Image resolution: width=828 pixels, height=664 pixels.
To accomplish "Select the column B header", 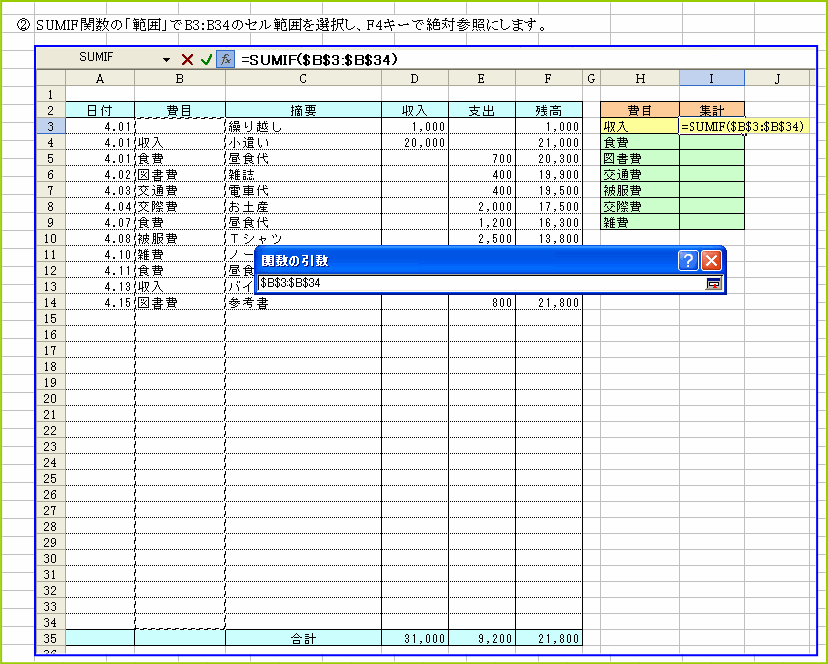I will (180, 78).
